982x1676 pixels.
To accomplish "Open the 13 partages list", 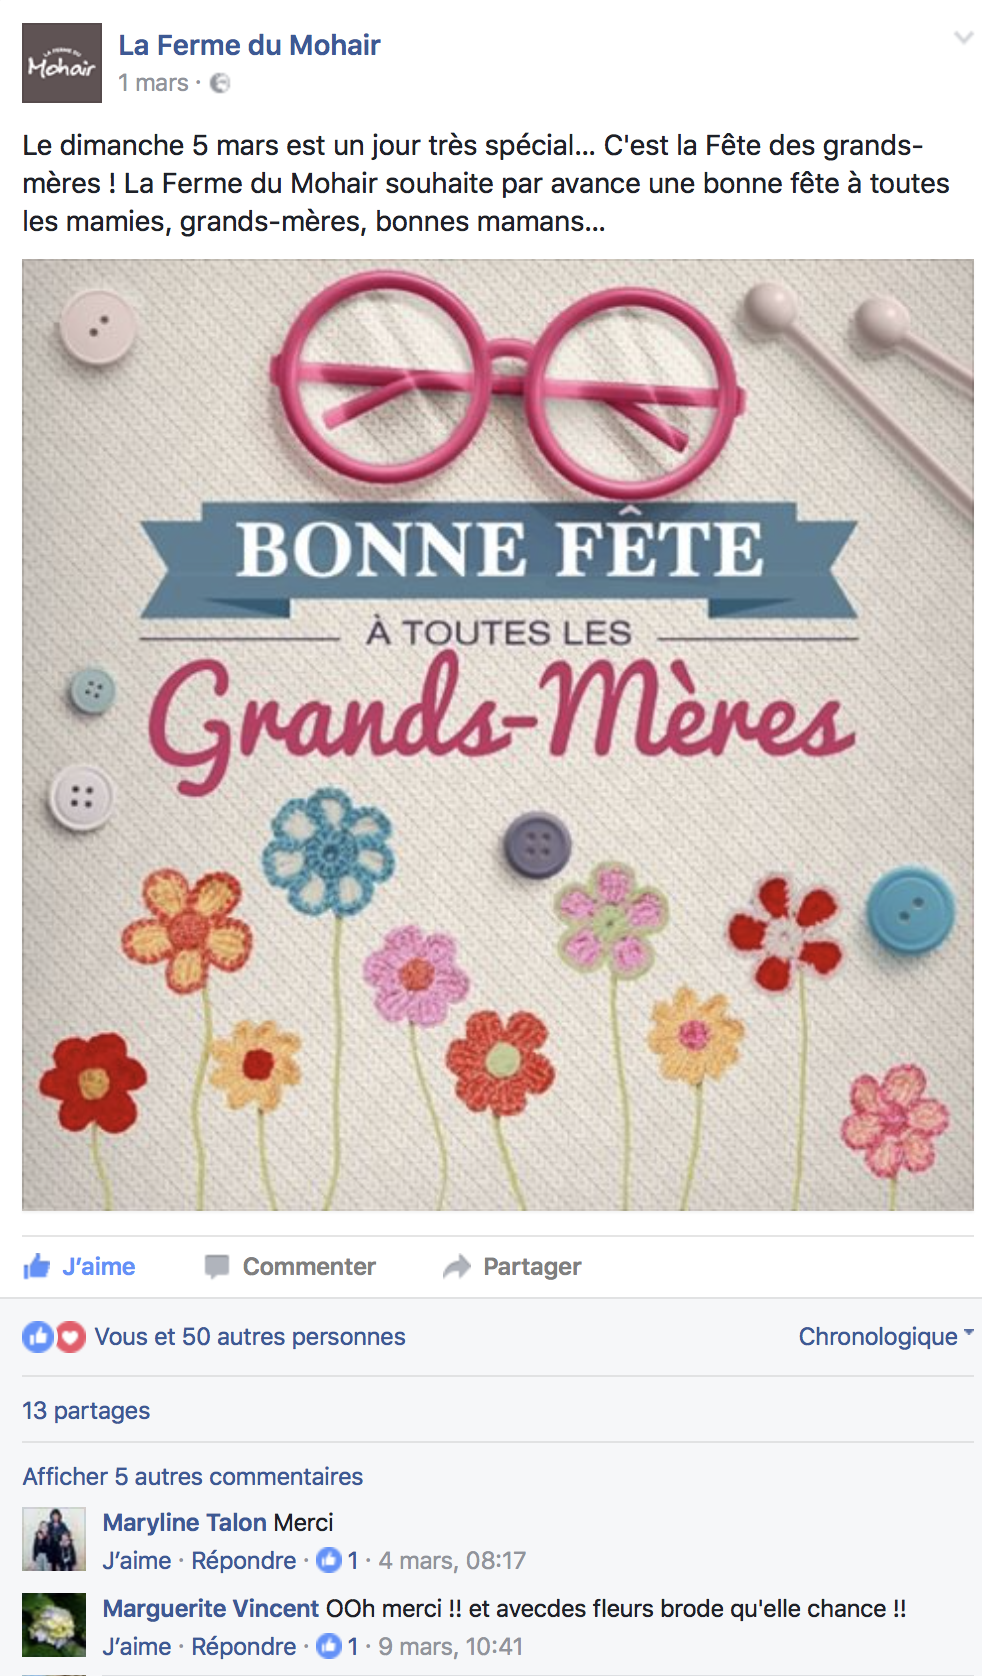I will (86, 1411).
